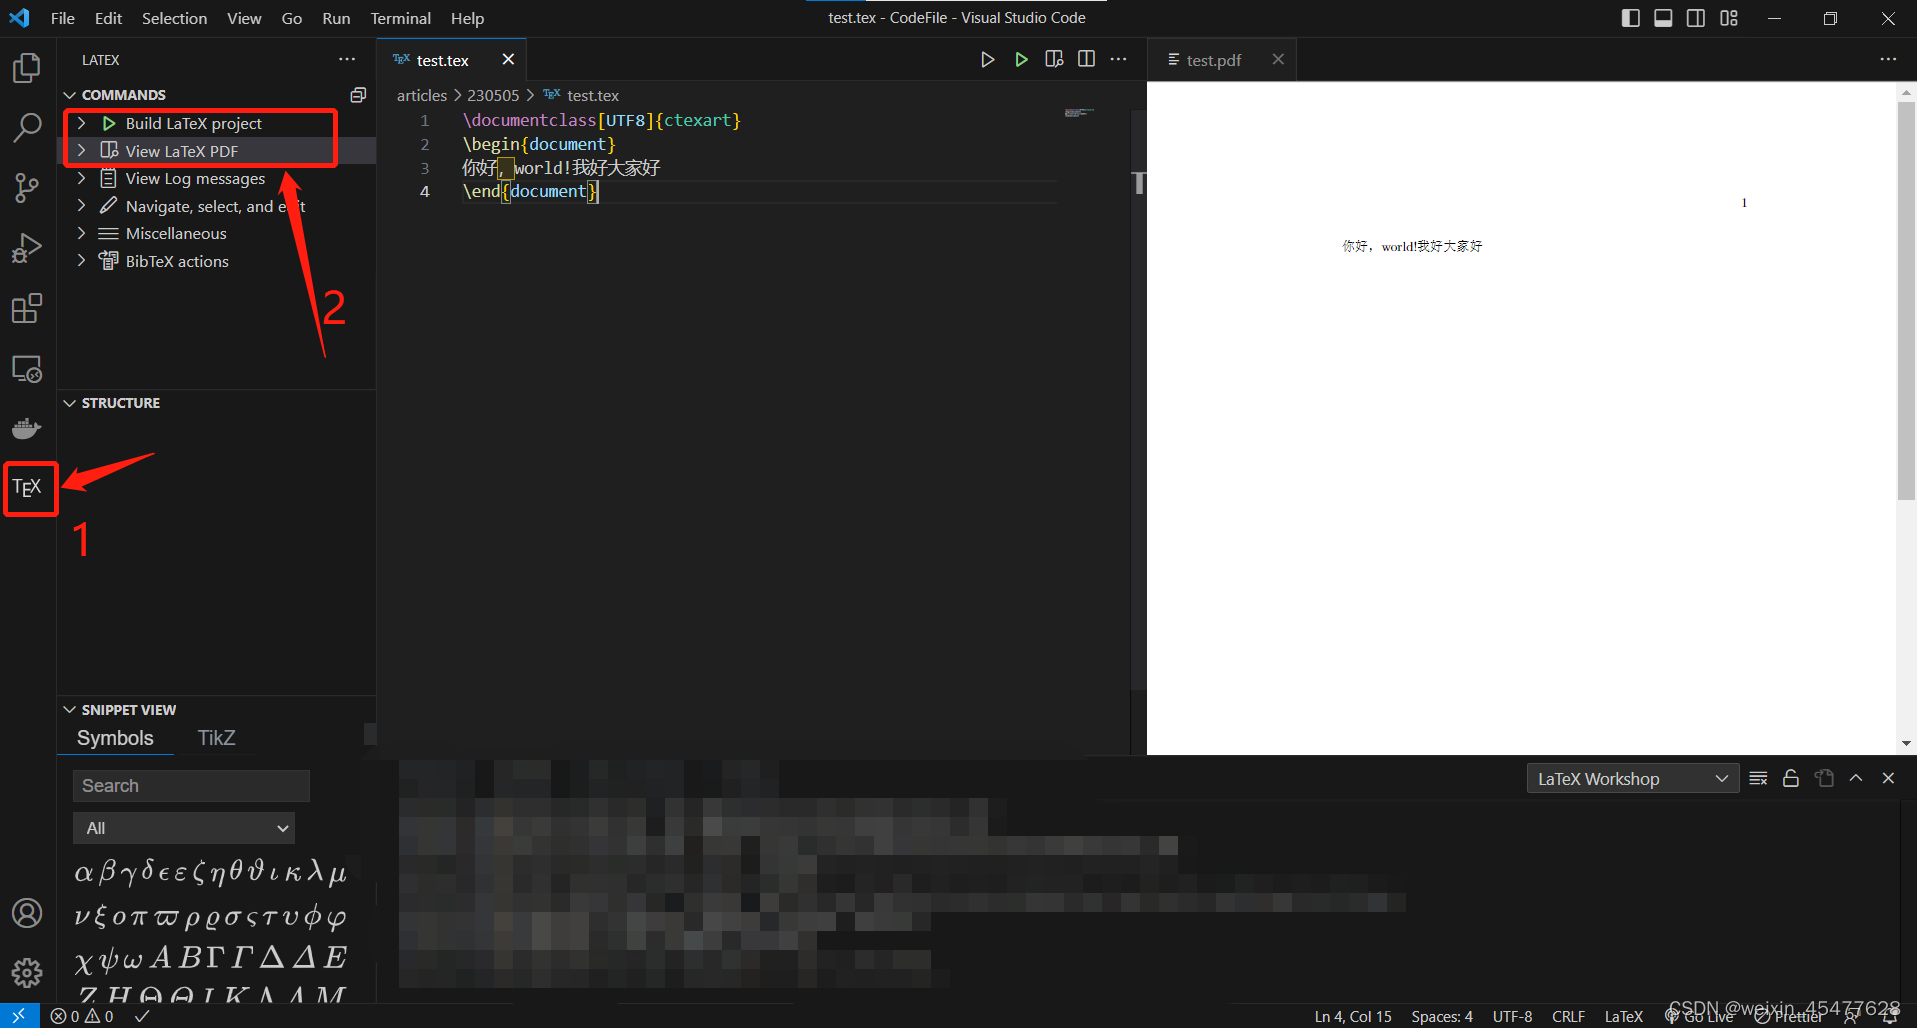Type in the snippet Search field
1917x1028 pixels.
coord(190,785)
